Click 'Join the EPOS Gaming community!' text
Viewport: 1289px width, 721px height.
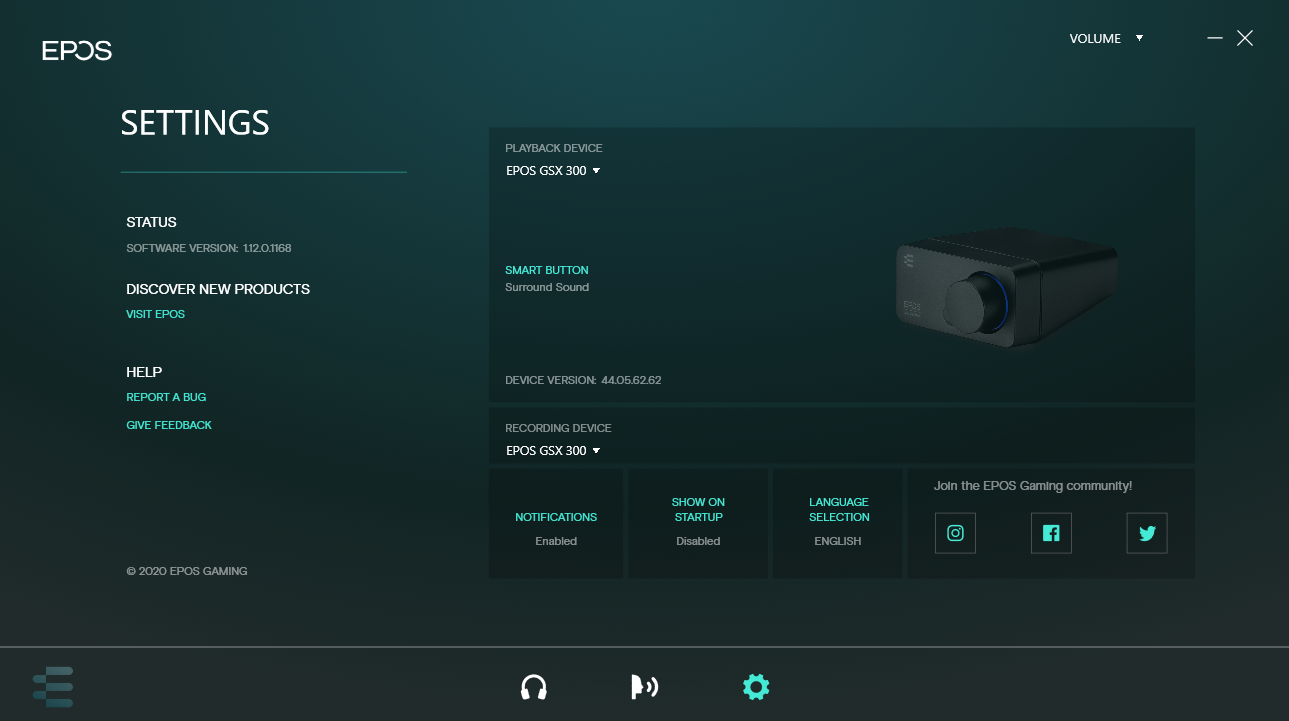pos(1033,486)
